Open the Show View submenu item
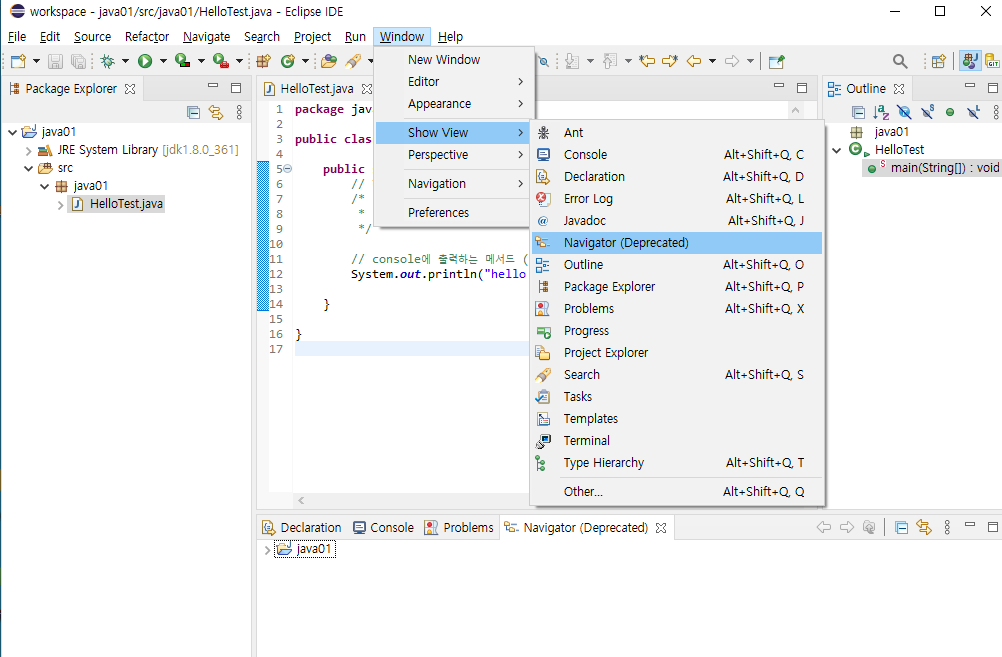 click(x=453, y=133)
